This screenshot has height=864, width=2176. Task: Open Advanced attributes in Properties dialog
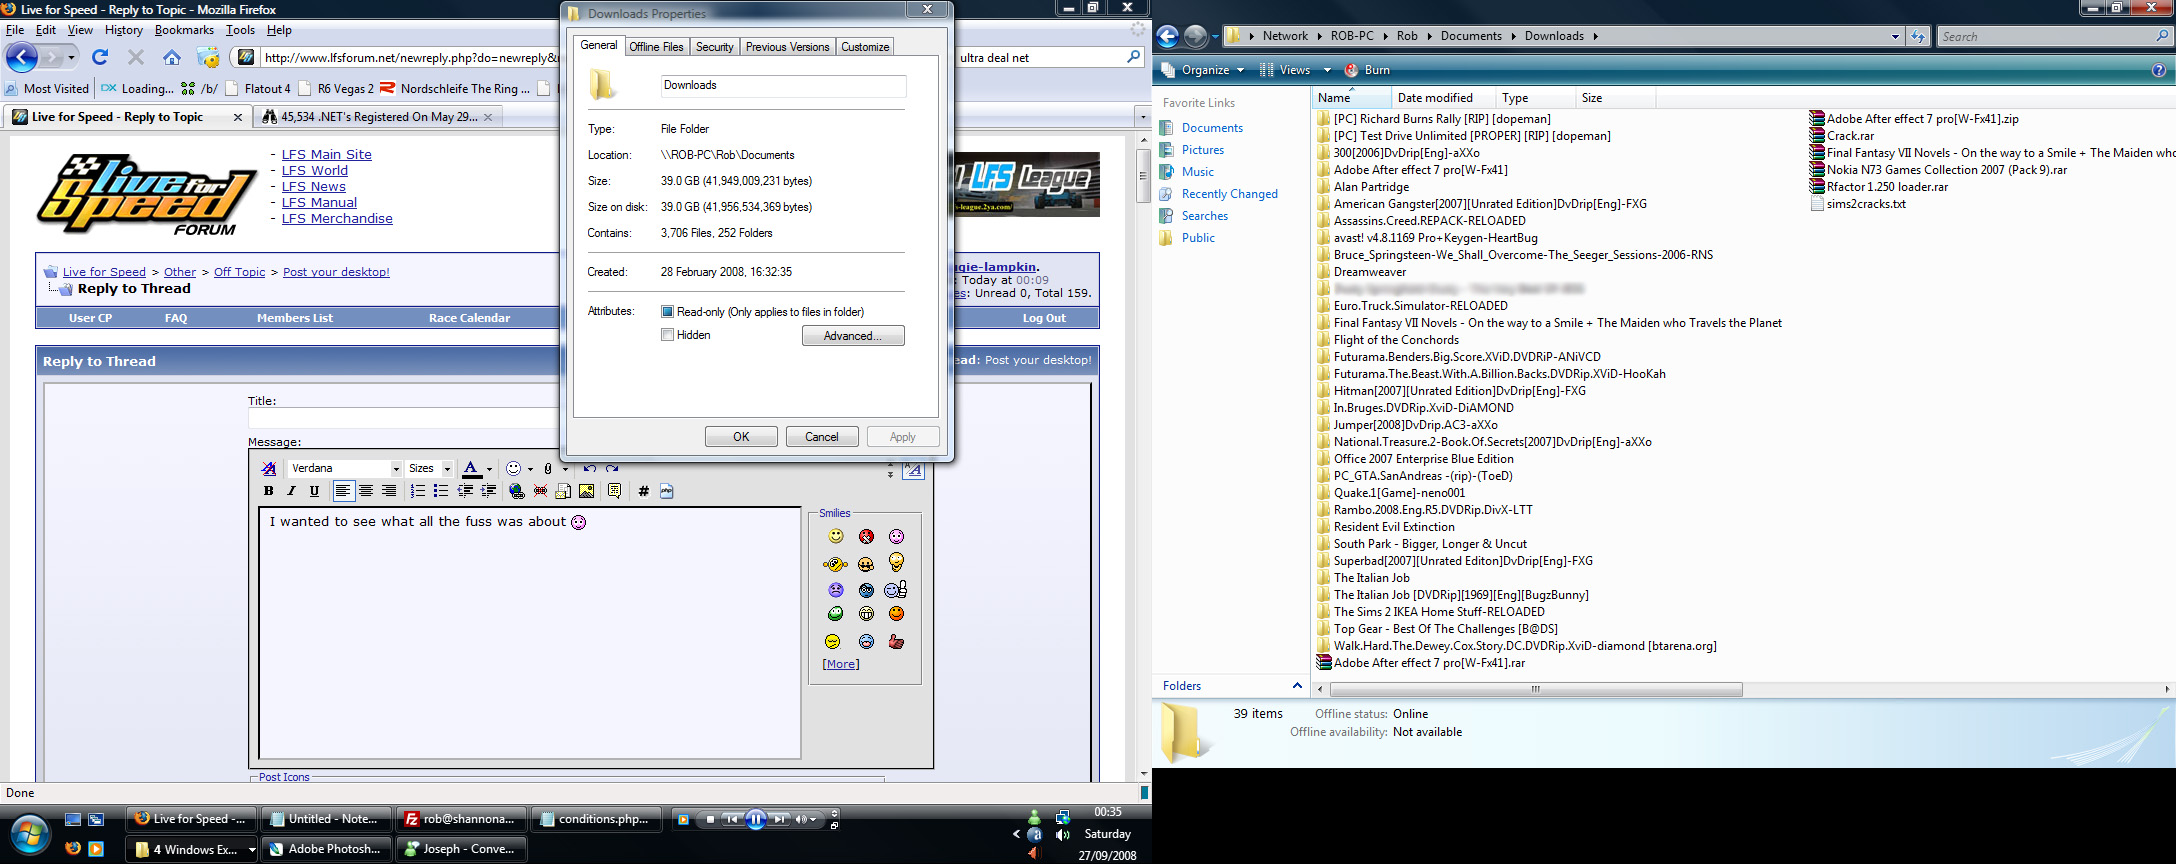click(x=853, y=336)
